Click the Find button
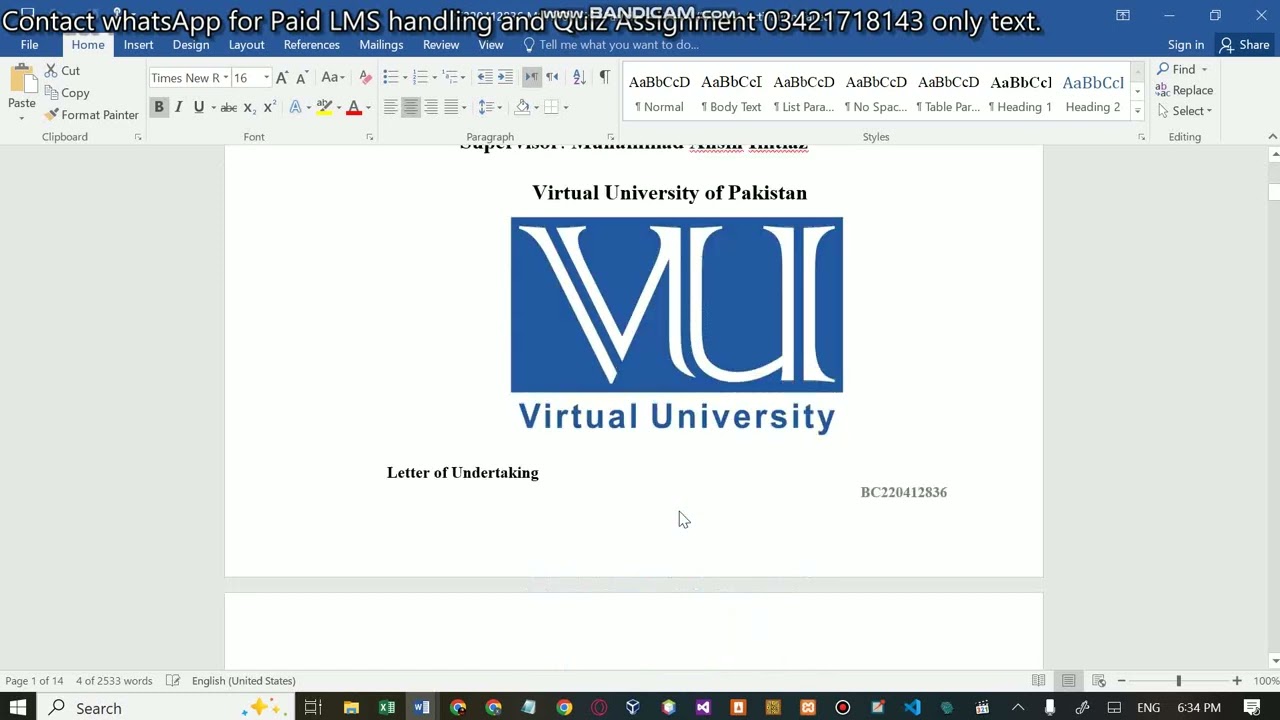 point(1183,69)
